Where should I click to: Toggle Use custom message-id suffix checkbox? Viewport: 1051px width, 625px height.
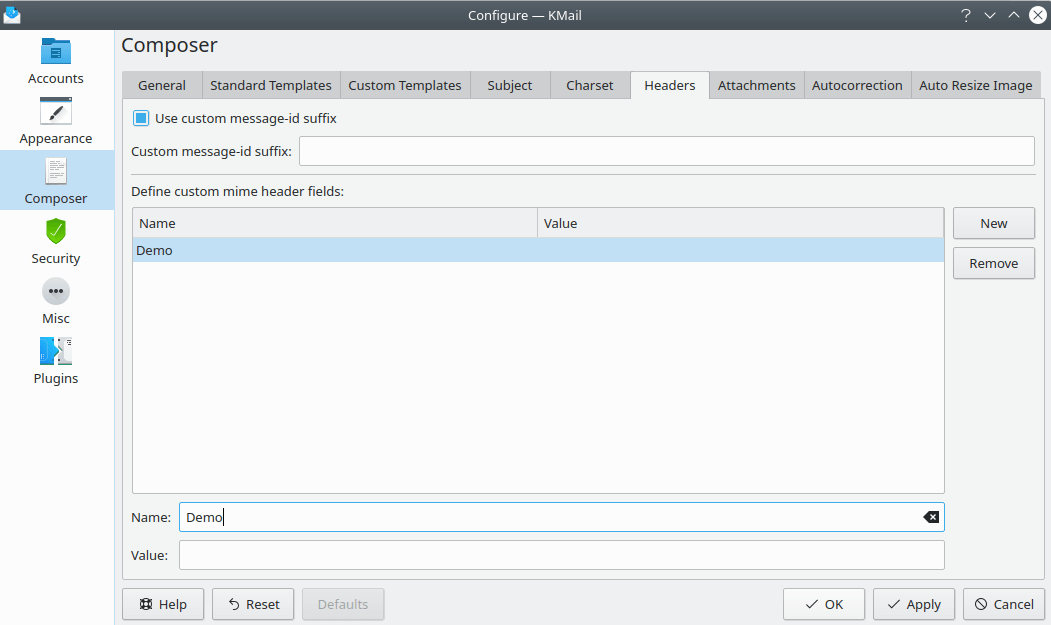coord(142,118)
